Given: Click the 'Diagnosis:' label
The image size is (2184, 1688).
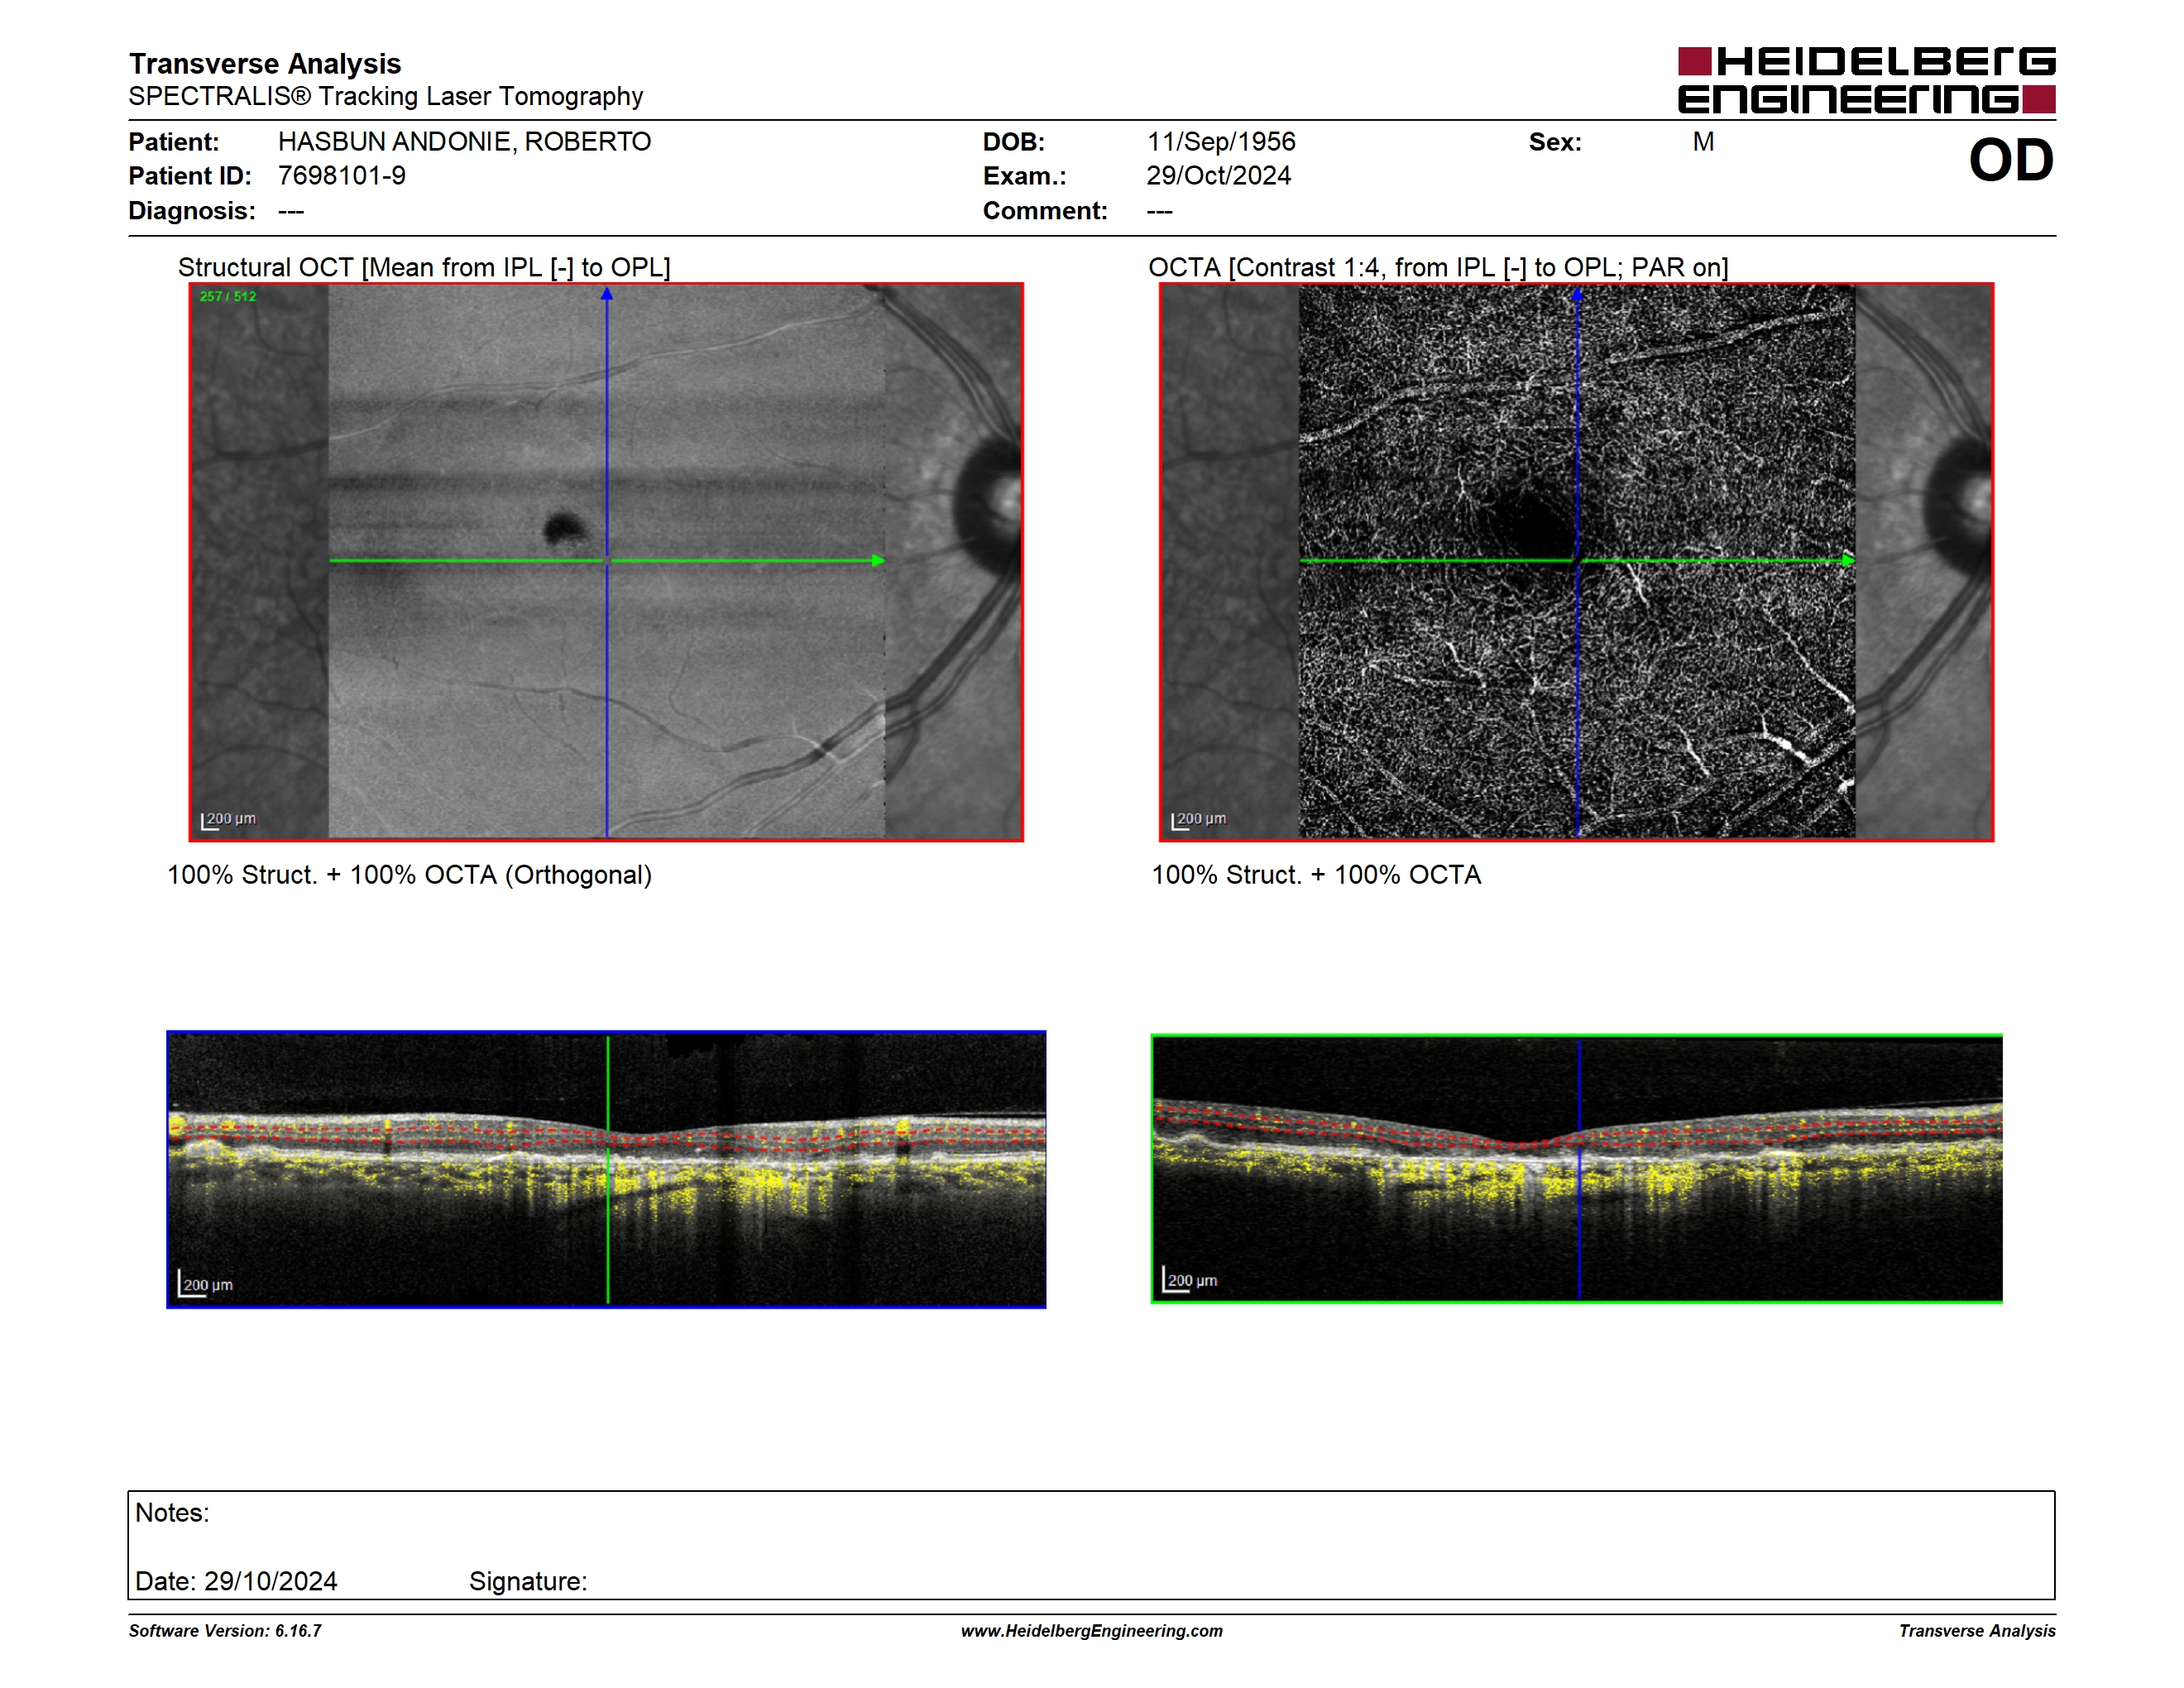Looking at the screenshot, I should [x=192, y=211].
